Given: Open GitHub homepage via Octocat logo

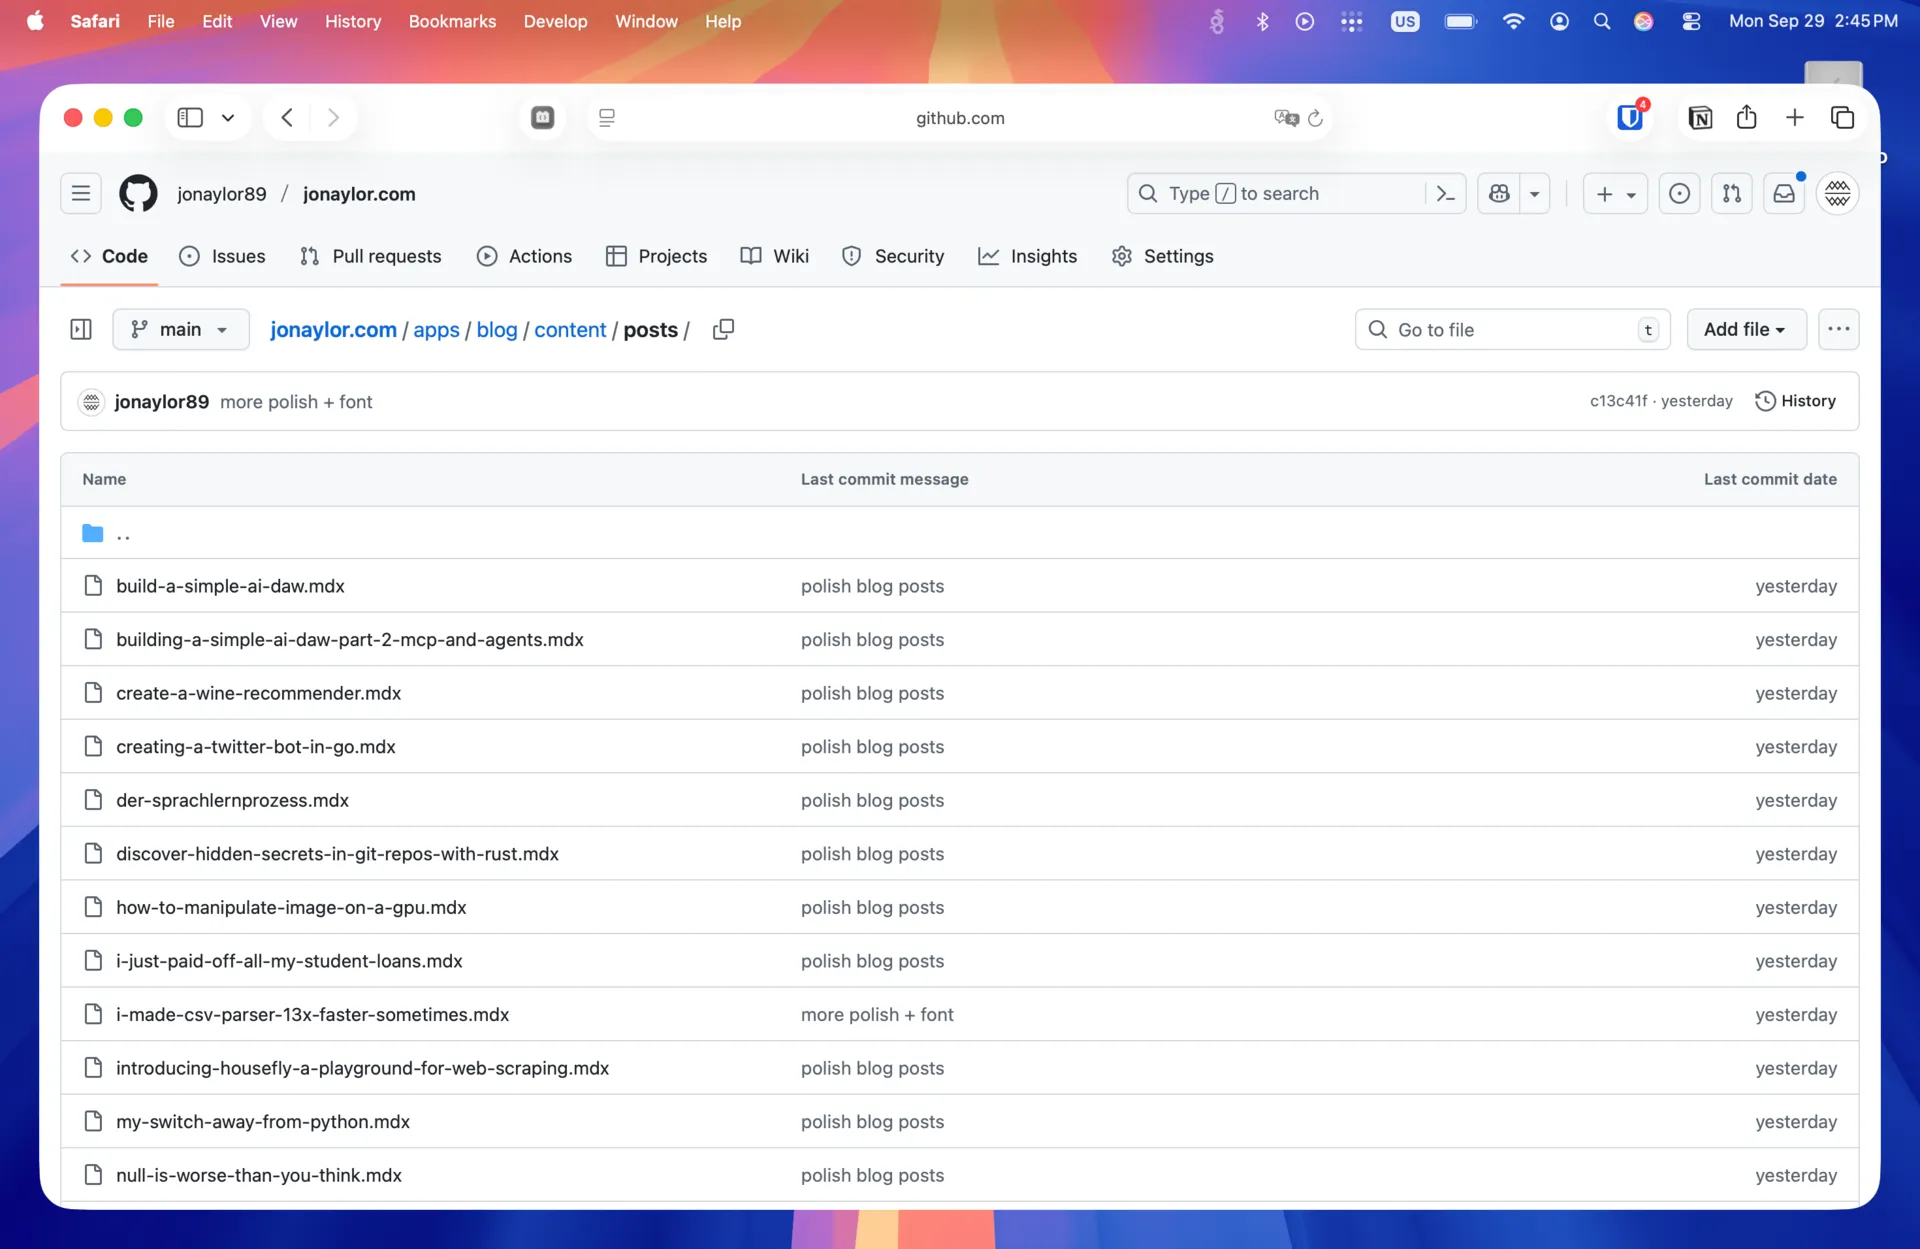Looking at the screenshot, I should (138, 194).
